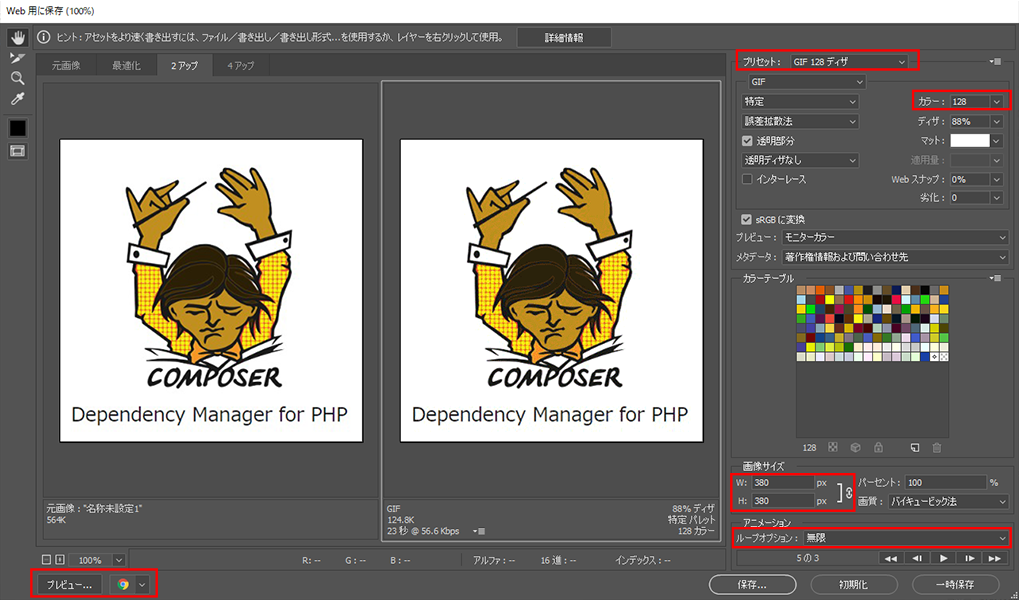Select the Zoom magnifier tool
Viewport: 1019px width, 600px height.
coord(18,79)
